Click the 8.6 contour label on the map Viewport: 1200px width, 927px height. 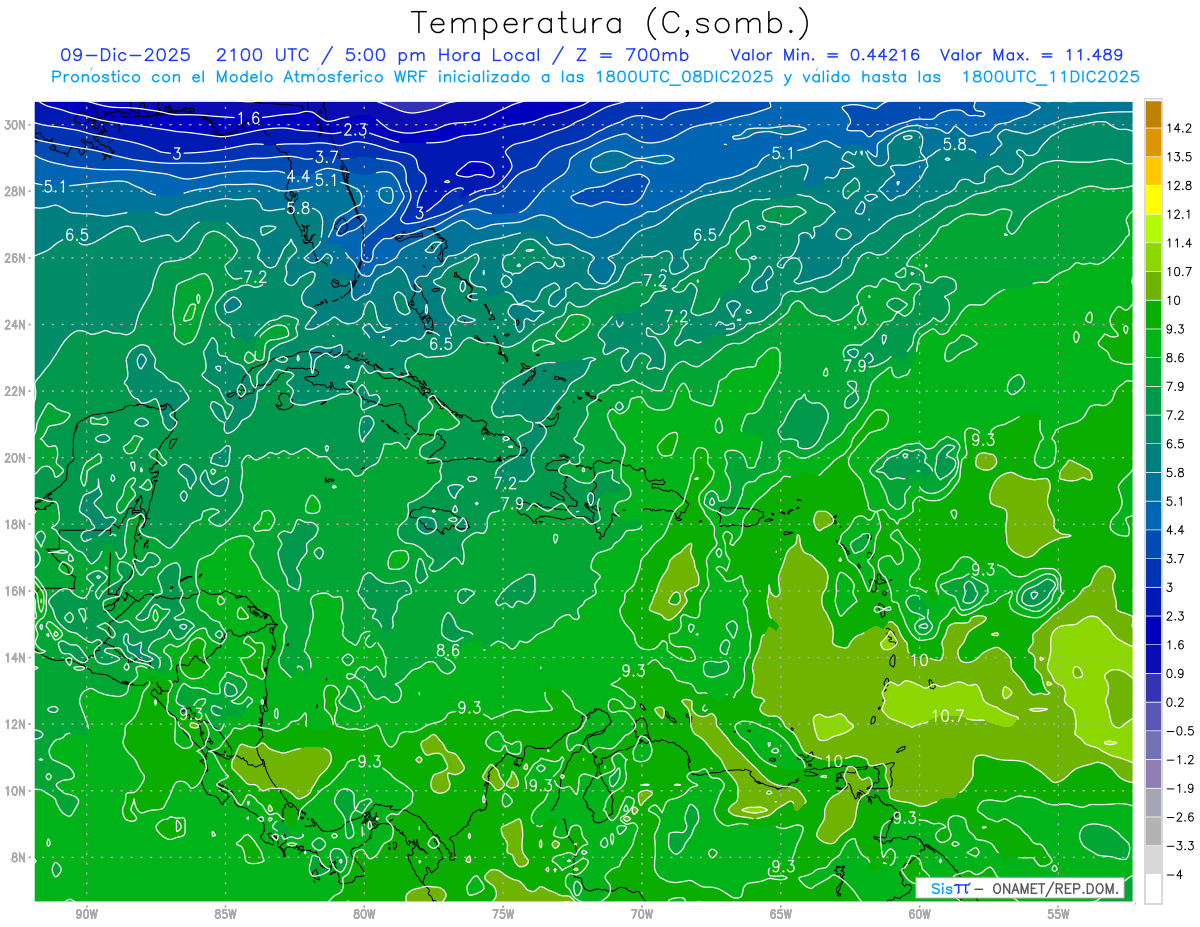(448, 650)
